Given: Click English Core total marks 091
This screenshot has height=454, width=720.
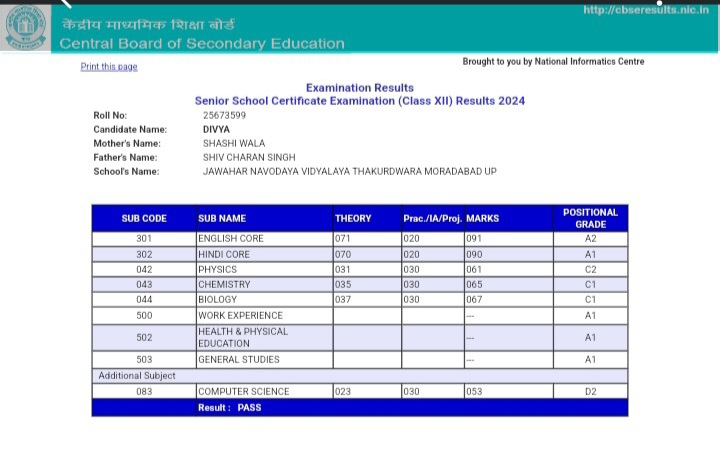Looking at the screenshot, I should (x=474, y=239).
